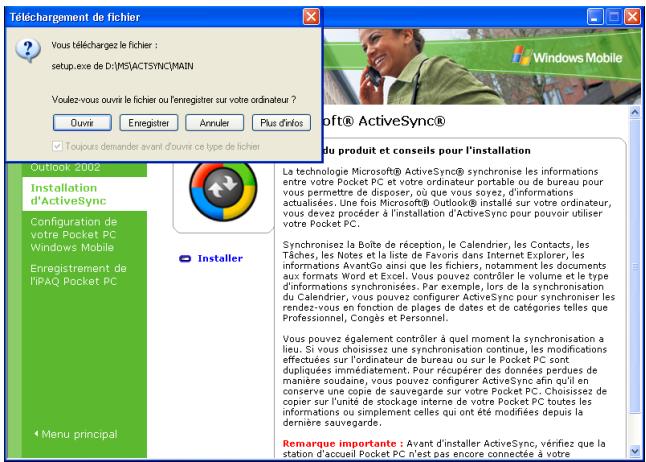Click the Ouvrir button in download dialog
The height and width of the screenshot is (462, 646).
82,123
